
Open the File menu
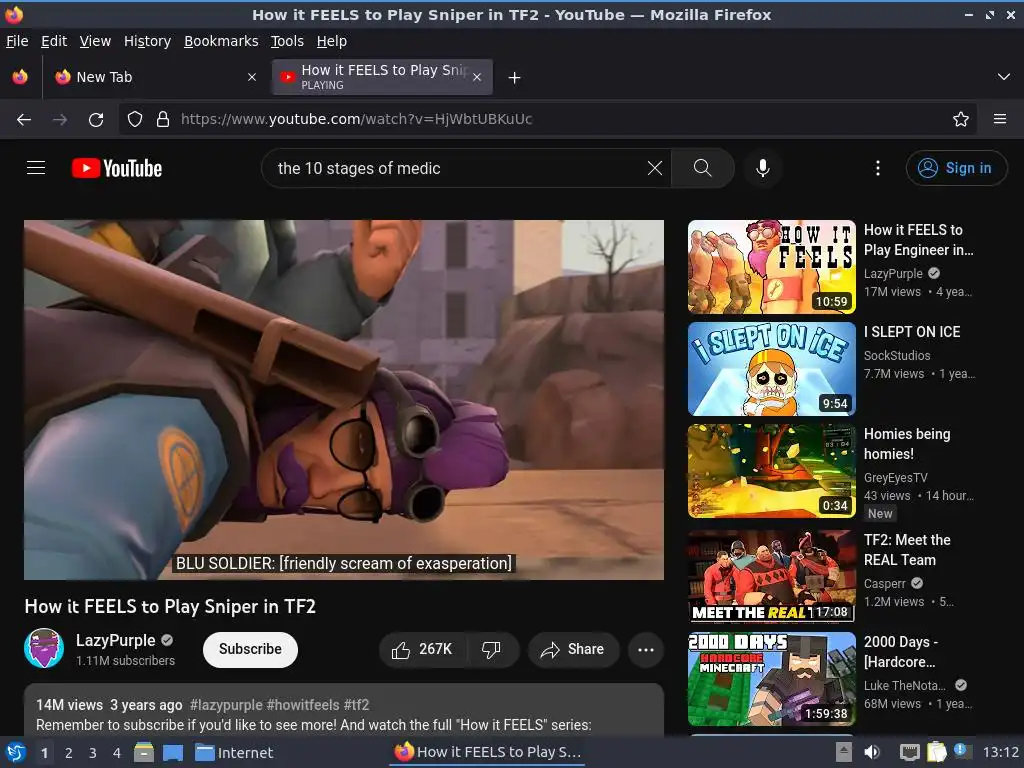(x=17, y=41)
